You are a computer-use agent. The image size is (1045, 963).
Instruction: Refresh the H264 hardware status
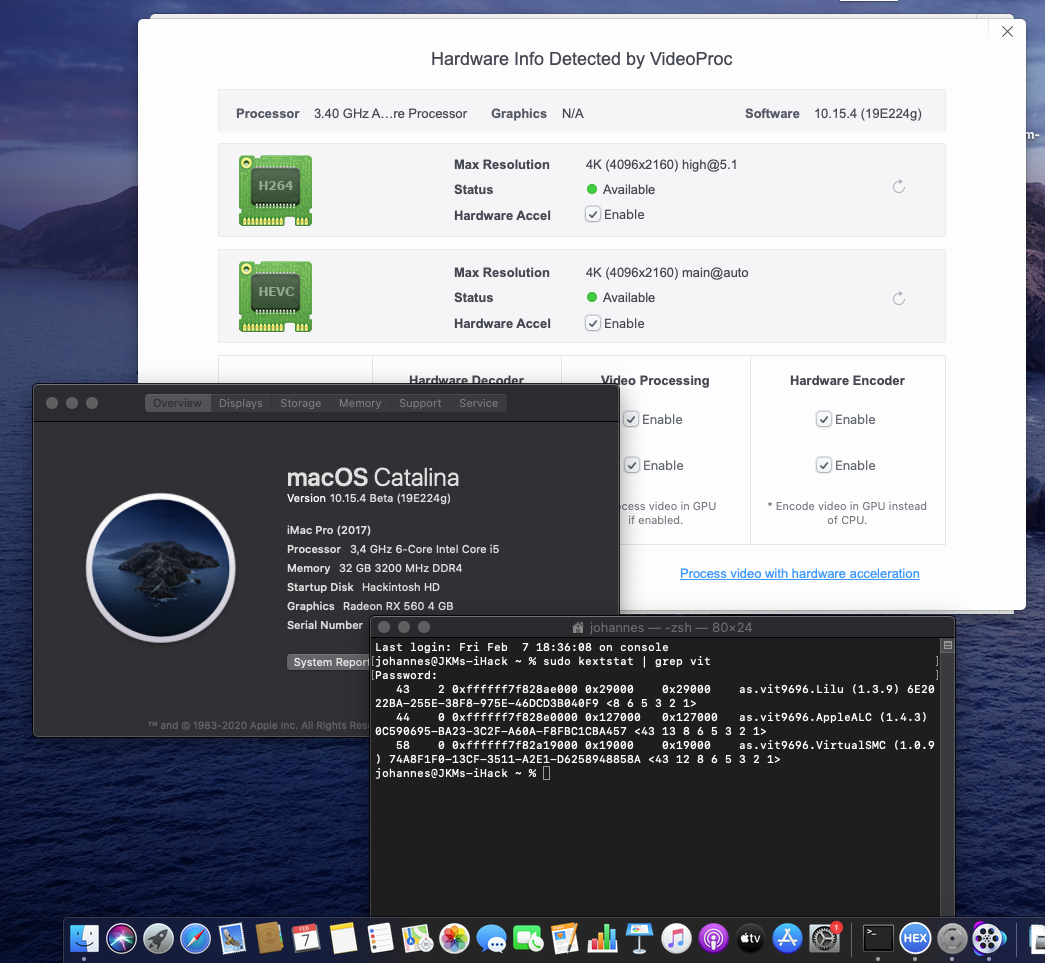(898, 187)
